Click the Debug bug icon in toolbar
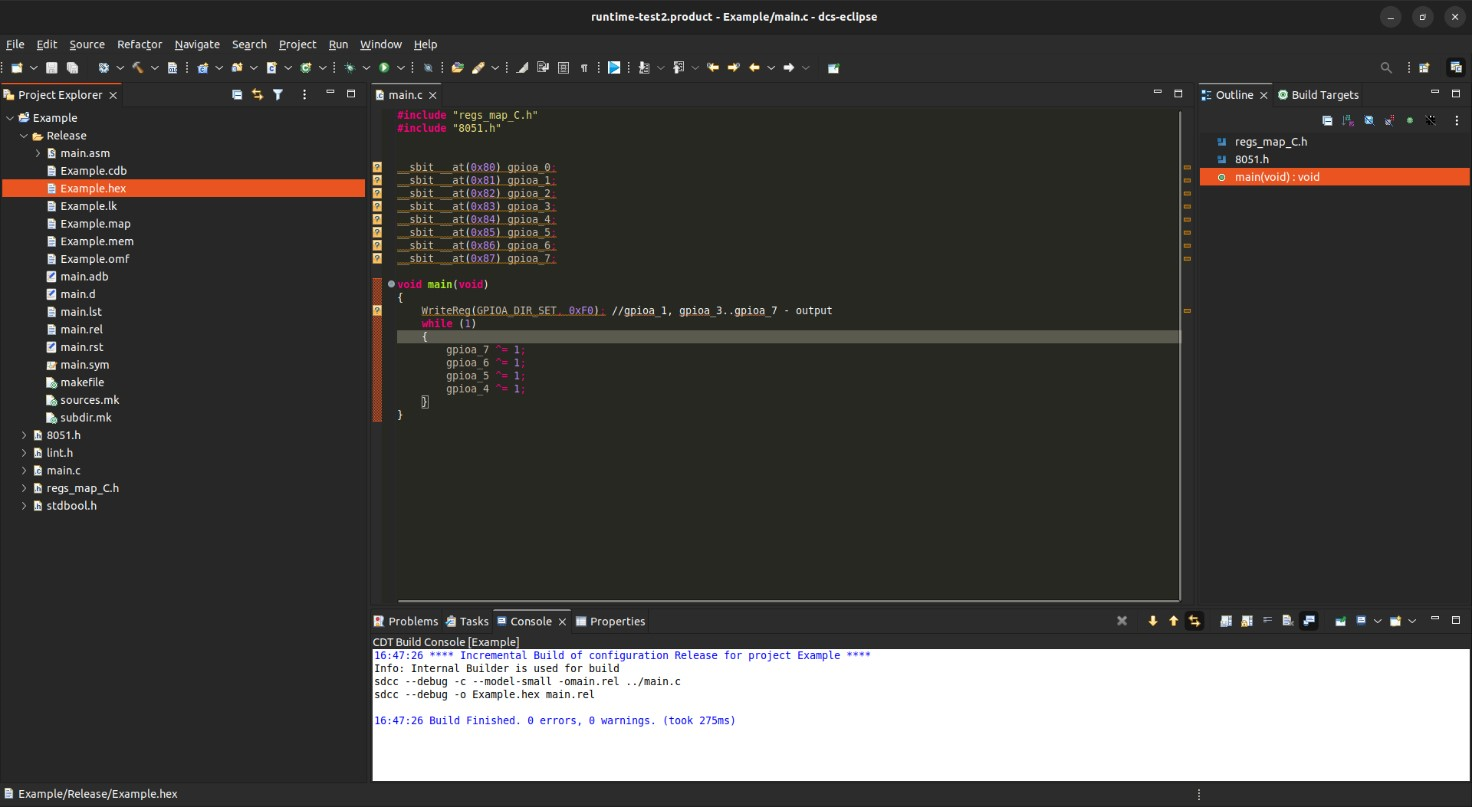 [x=350, y=68]
